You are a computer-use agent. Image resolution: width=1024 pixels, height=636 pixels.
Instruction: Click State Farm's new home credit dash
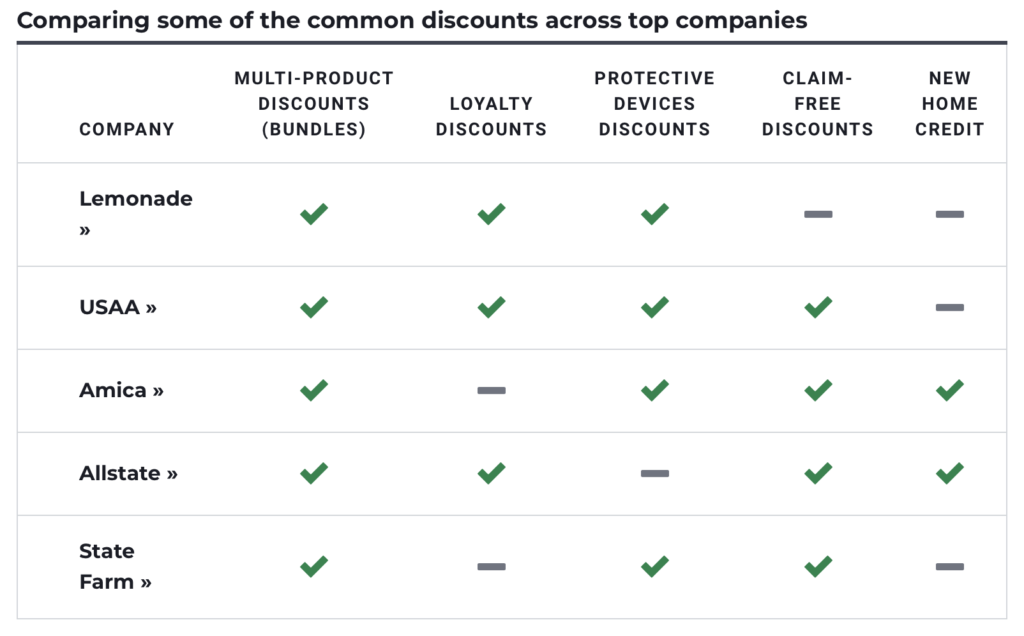[x=950, y=567]
